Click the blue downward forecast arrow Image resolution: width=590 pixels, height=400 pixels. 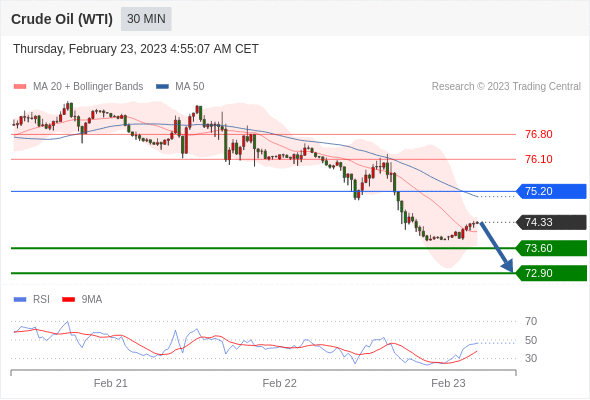(x=496, y=247)
